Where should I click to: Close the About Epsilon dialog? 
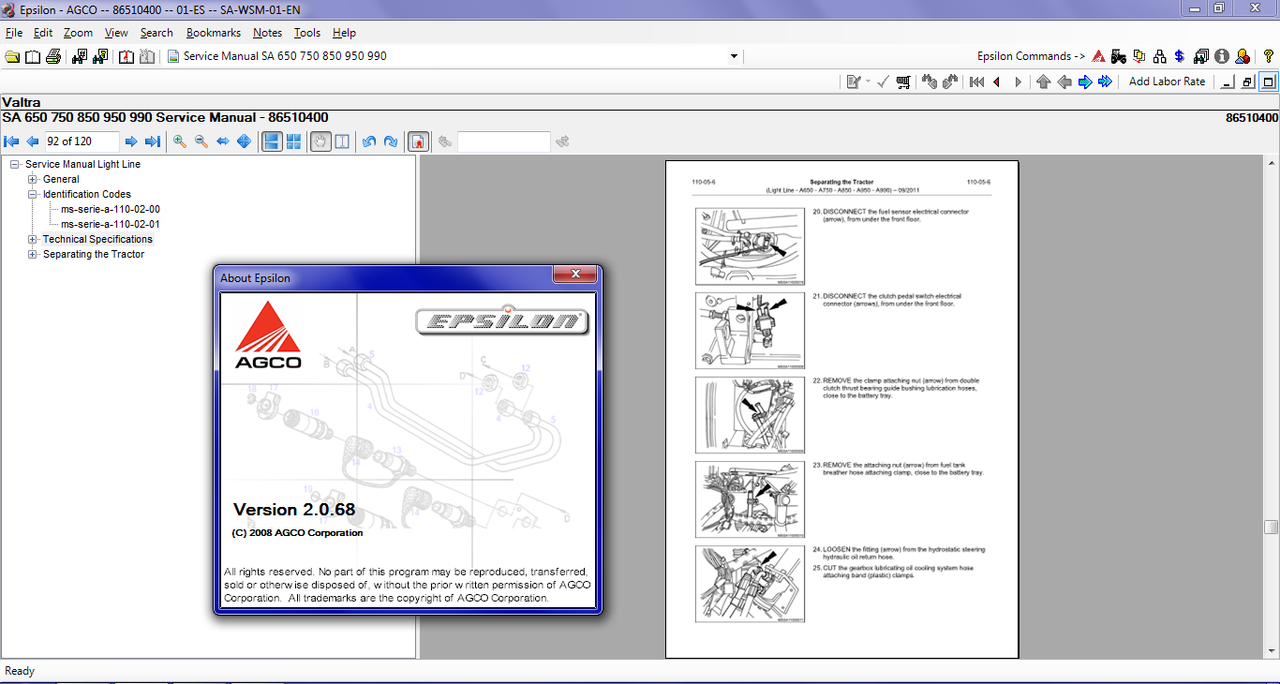click(x=575, y=275)
